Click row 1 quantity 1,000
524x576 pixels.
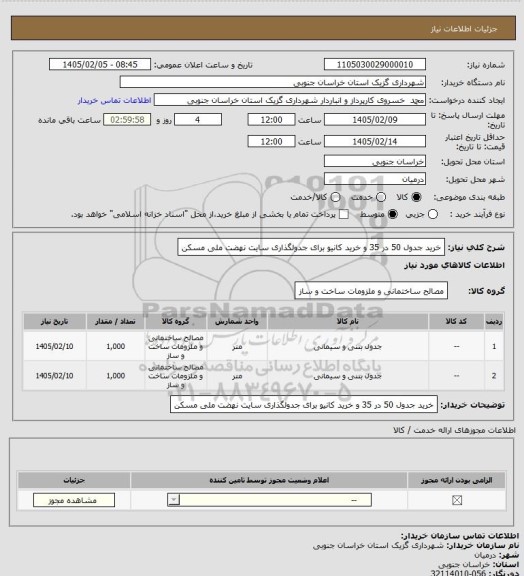coord(116,346)
